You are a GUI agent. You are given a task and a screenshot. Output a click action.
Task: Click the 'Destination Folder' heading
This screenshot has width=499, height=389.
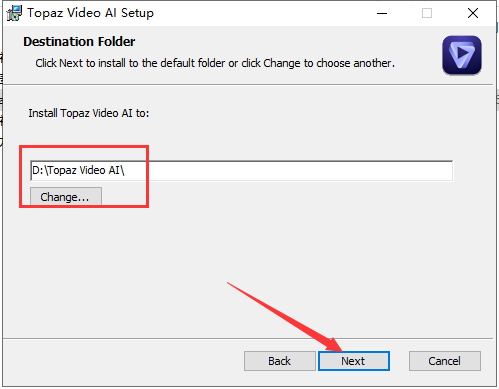point(79,42)
